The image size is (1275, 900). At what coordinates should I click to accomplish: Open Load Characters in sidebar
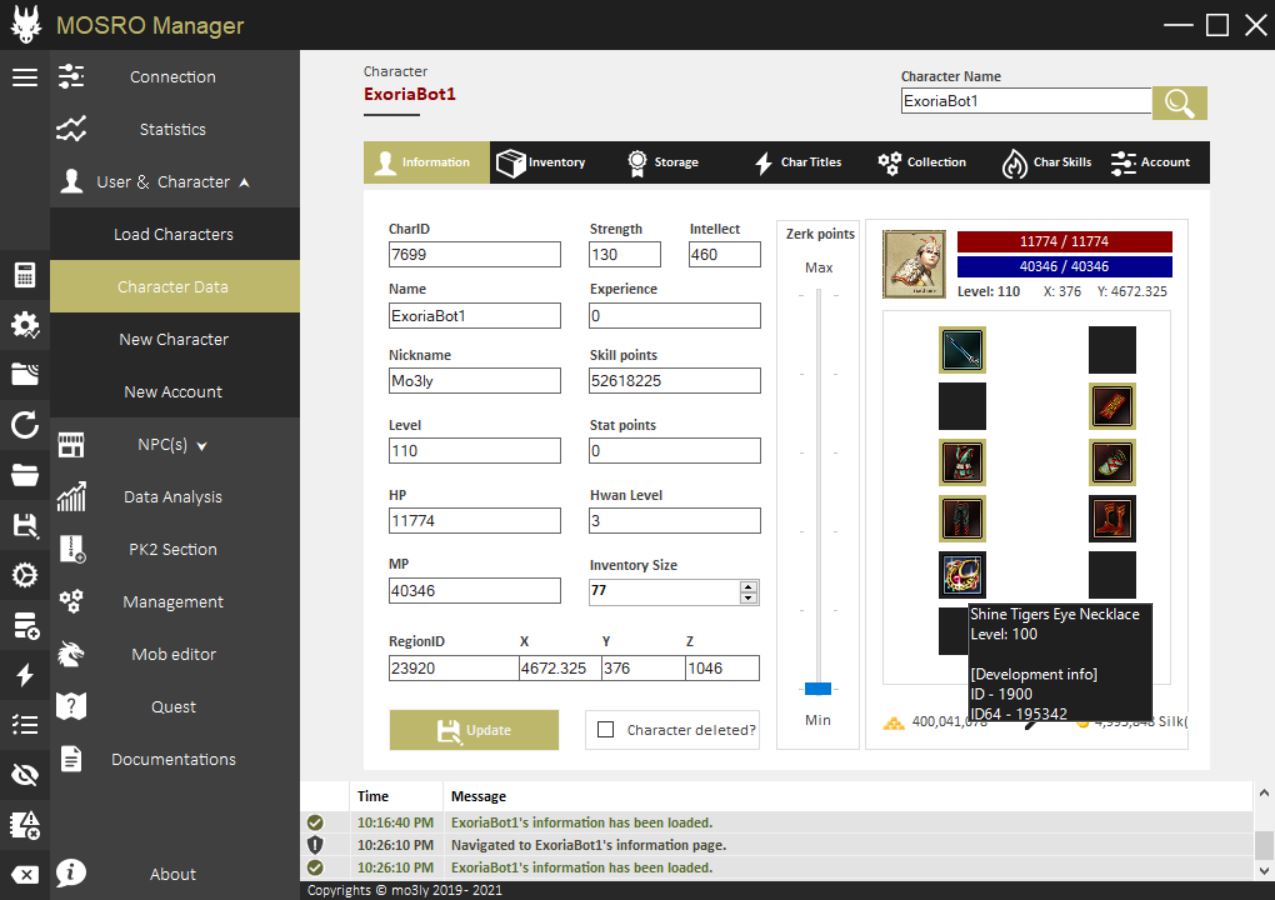pos(174,234)
